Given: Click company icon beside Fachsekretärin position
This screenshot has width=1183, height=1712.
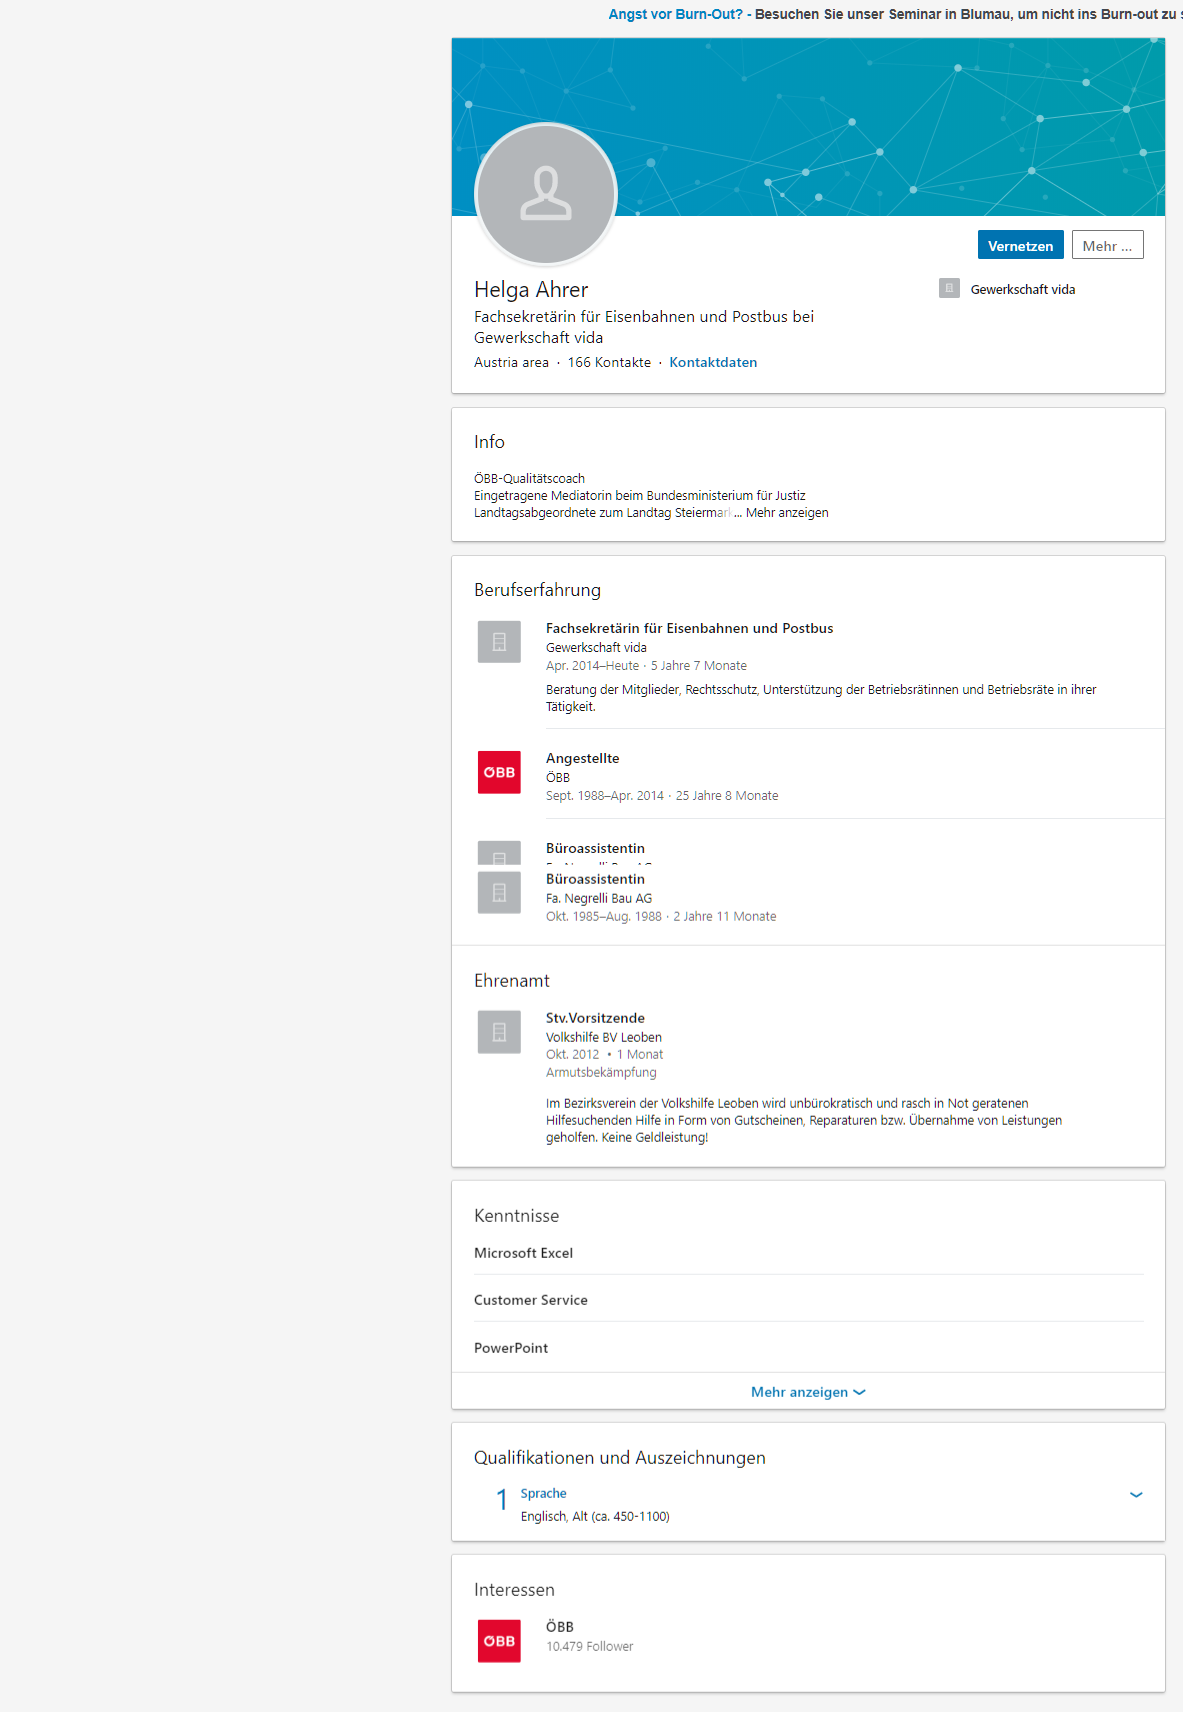Looking at the screenshot, I should pyautogui.click(x=499, y=642).
